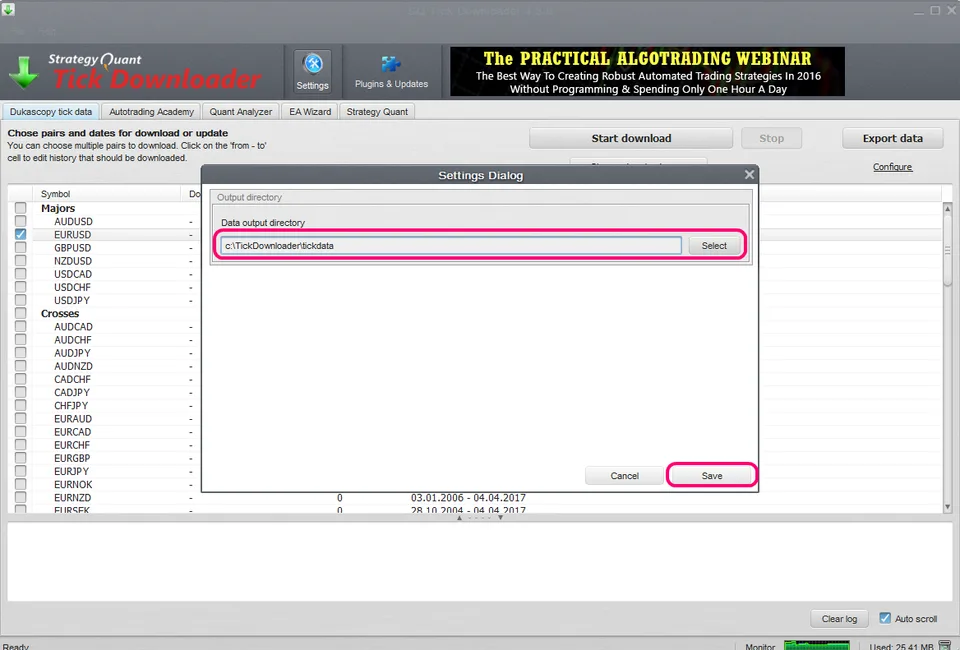Open the Autotrading Academy tab

pos(151,111)
